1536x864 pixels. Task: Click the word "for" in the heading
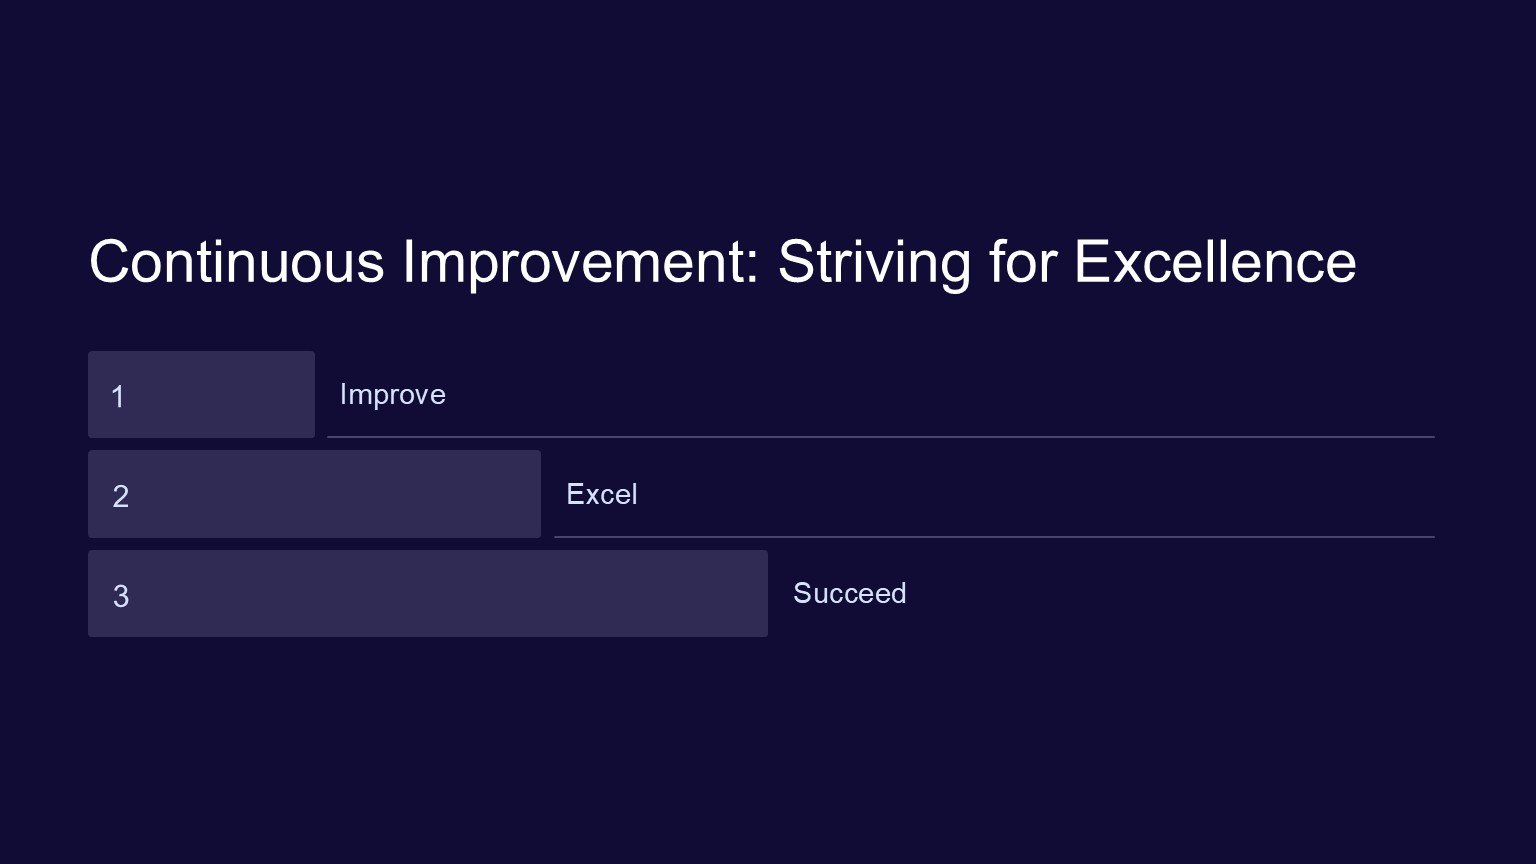coord(1022,262)
